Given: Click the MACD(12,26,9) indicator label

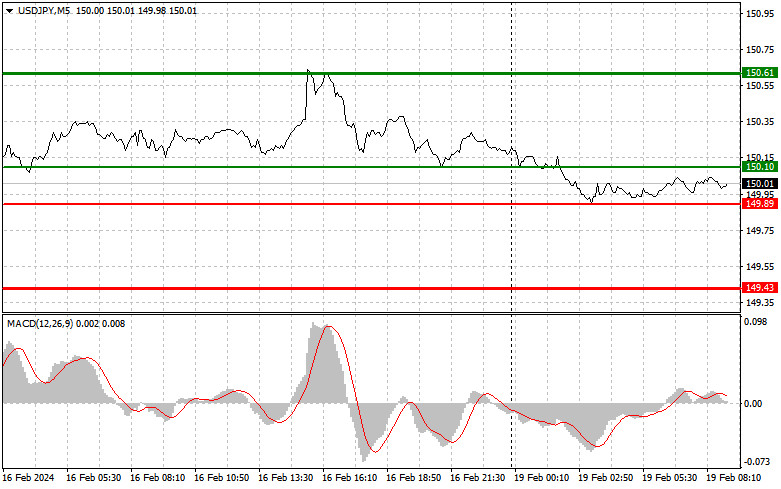Looking at the screenshot, I should pos(40,324).
